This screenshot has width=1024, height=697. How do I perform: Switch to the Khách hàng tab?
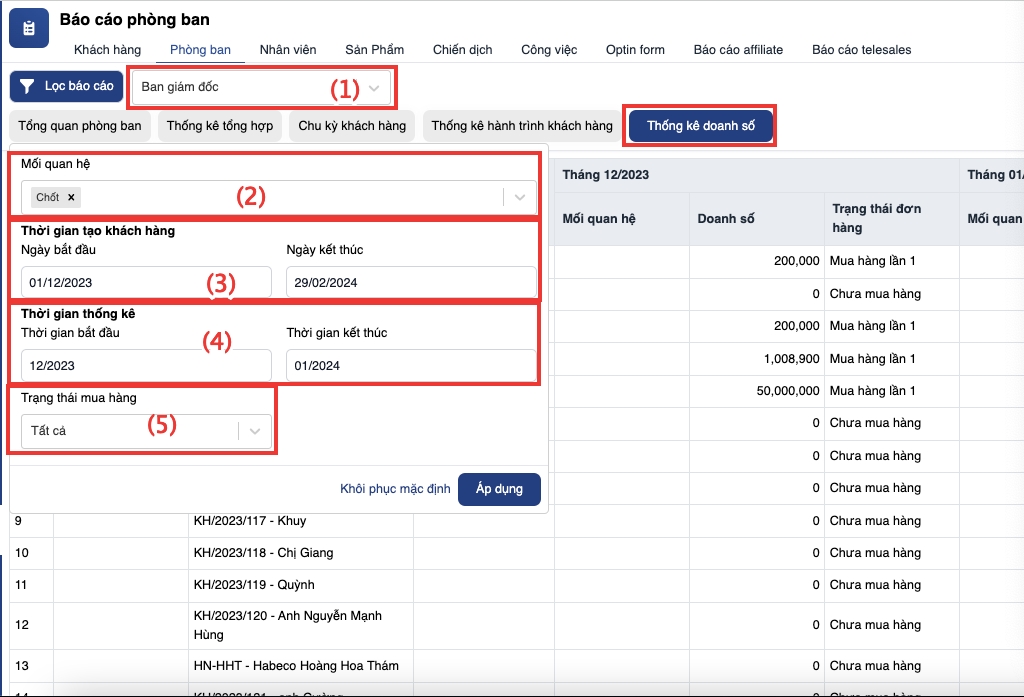pos(107,50)
